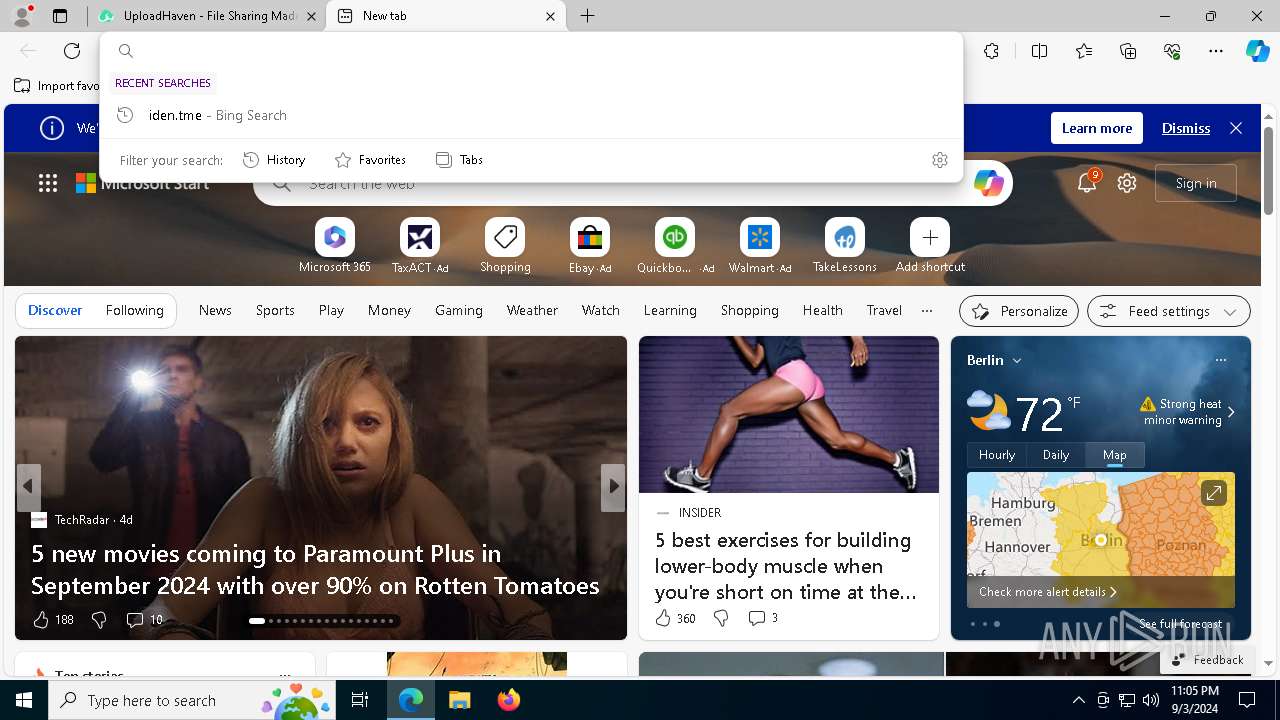The image size is (1280, 720).
Task: Open Task View on the taskbar
Action: (360, 700)
